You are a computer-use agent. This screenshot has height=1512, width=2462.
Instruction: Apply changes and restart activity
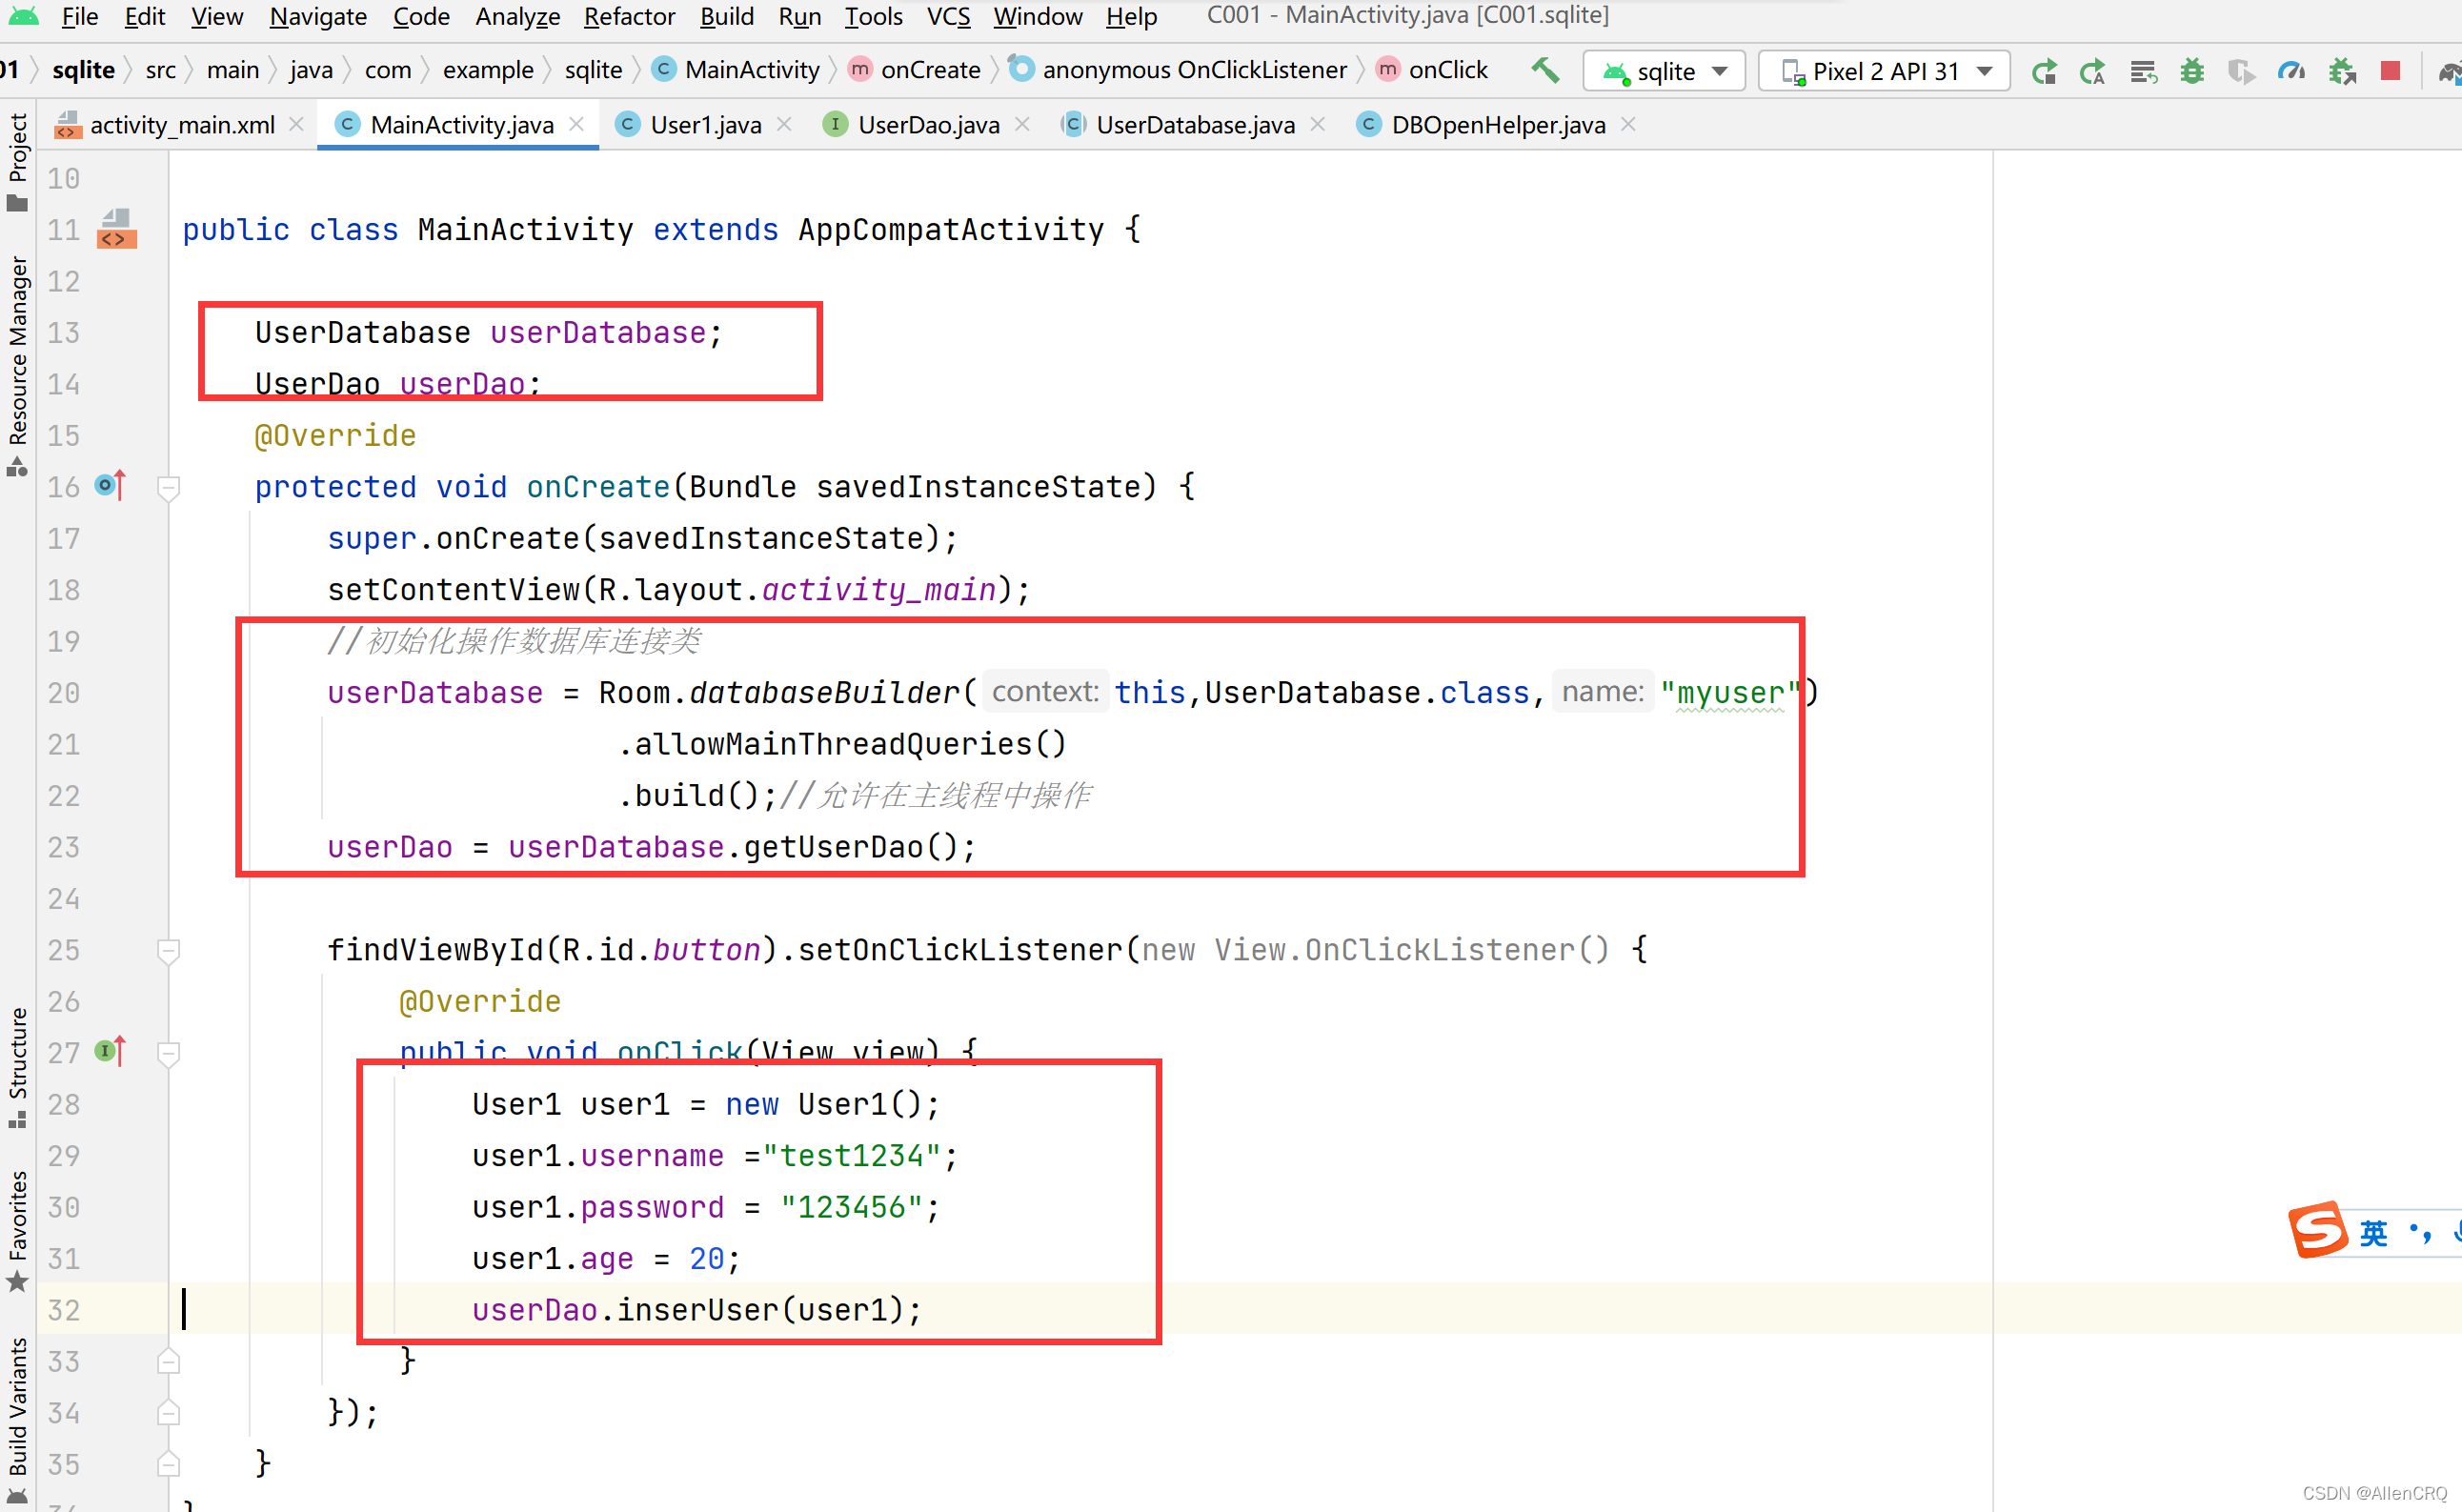[2093, 71]
